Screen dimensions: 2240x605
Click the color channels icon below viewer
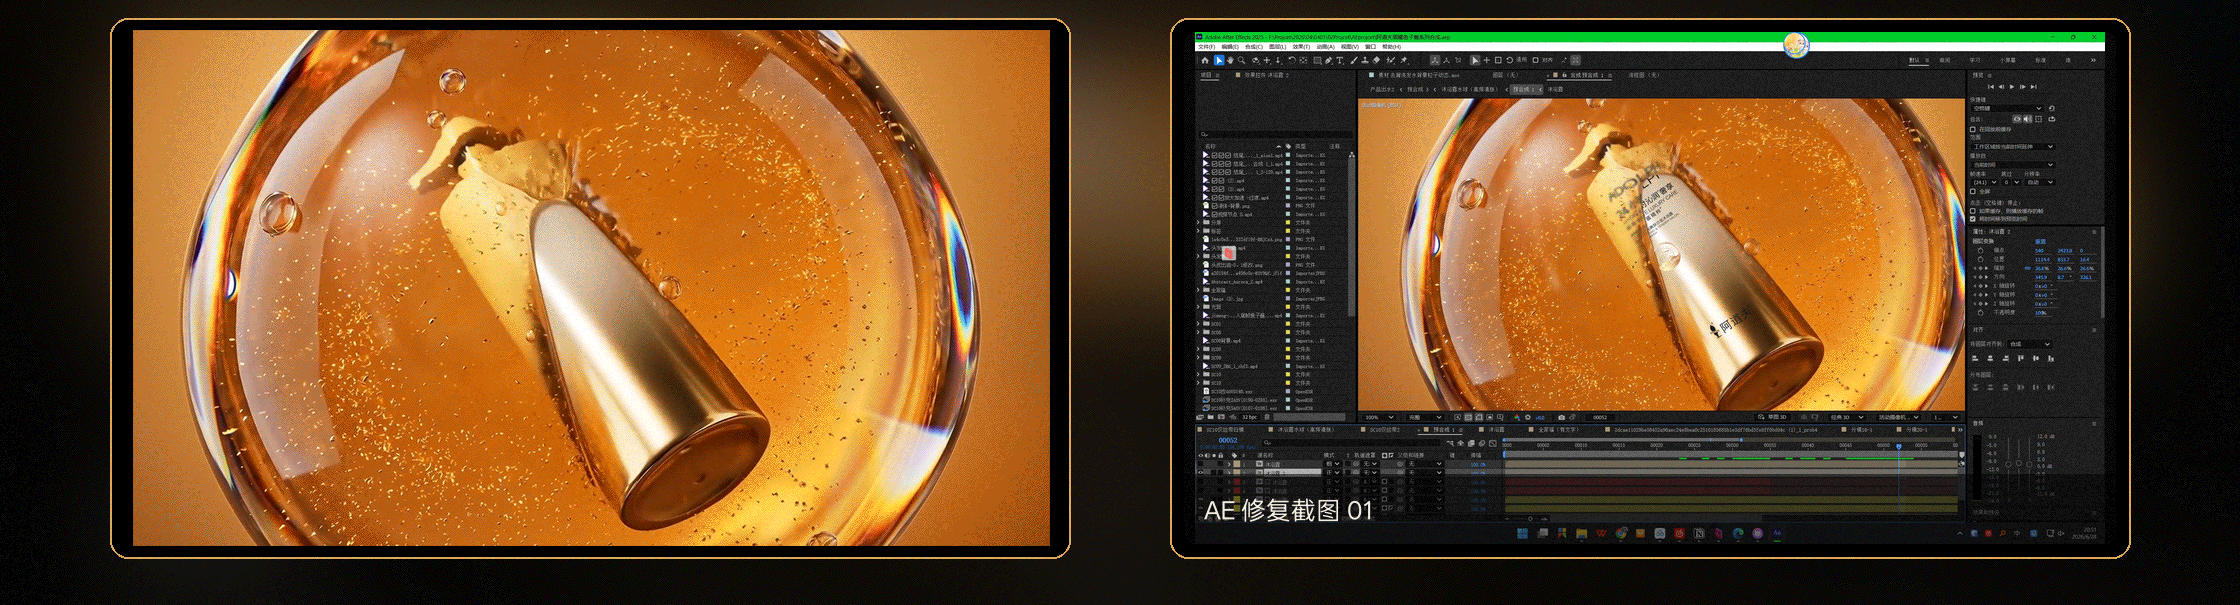pos(1517,417)
